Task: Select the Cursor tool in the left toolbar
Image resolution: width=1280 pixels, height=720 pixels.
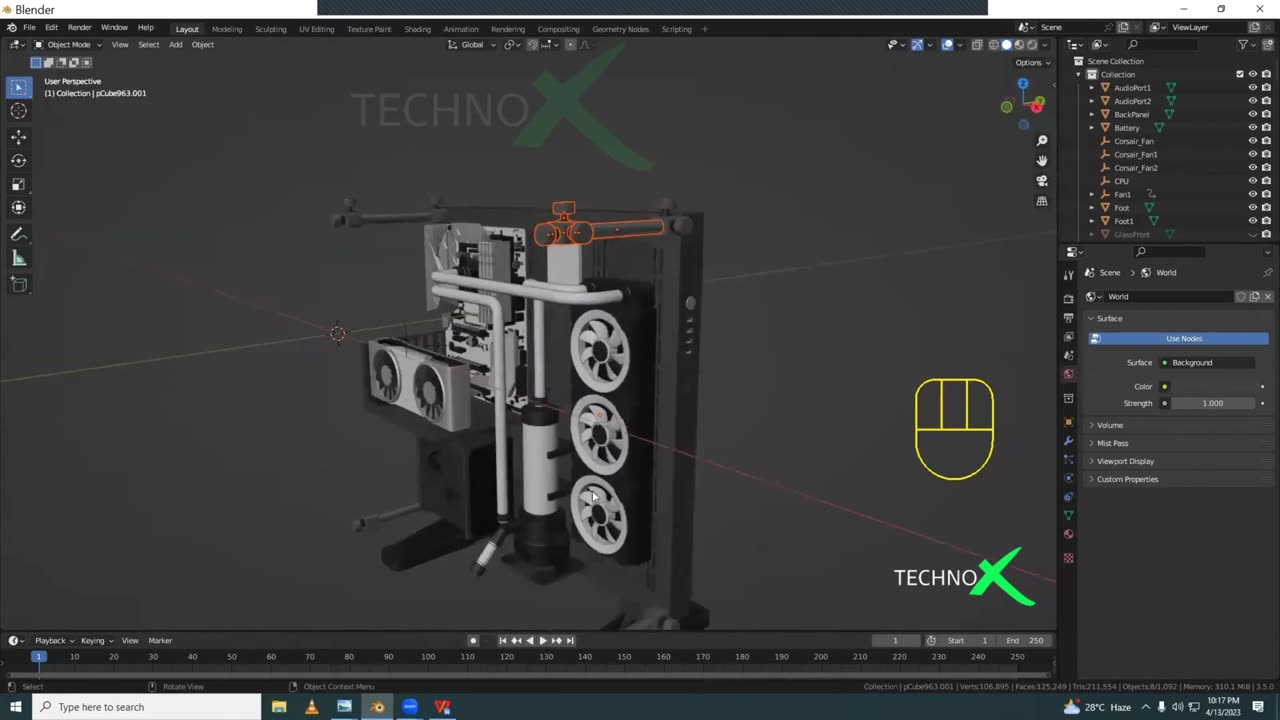Action: [x=18, y=111]
